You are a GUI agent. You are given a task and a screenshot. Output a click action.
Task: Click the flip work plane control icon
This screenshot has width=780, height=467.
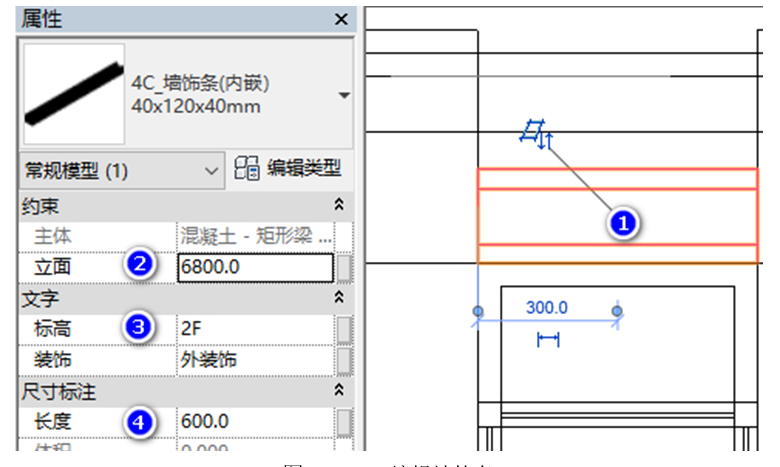[x=535, y=131]
